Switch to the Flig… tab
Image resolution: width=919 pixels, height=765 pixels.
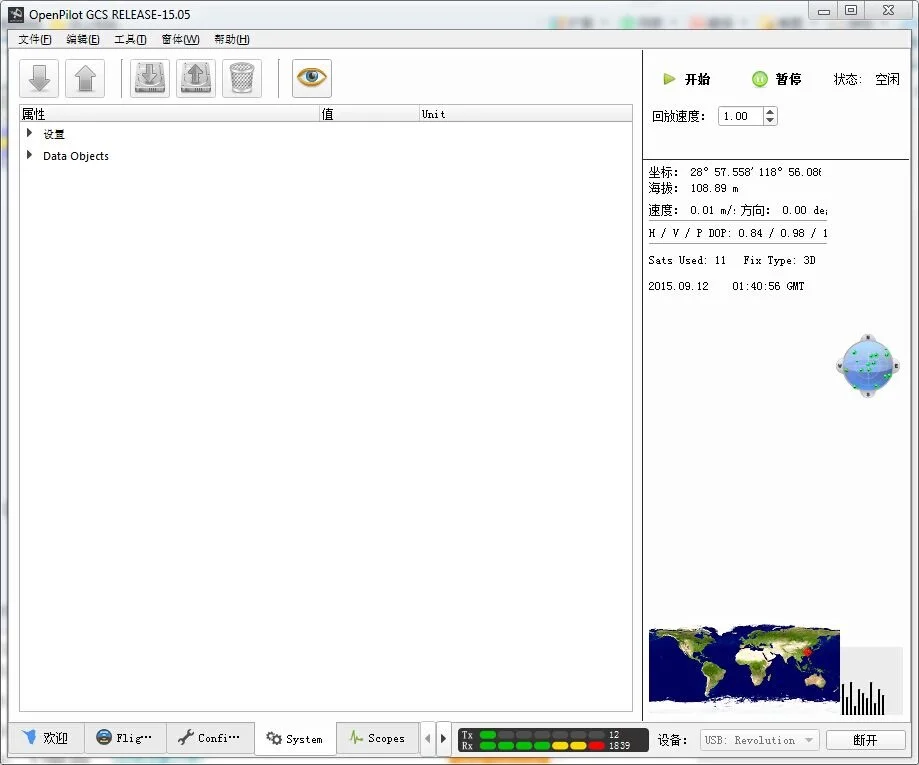pos(125,737)
